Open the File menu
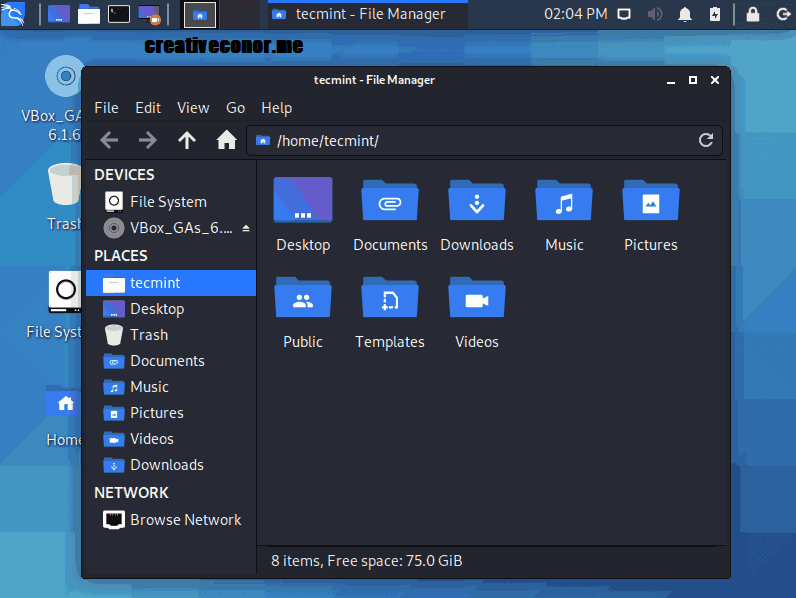796x598 pixels. tap(106, 108)
